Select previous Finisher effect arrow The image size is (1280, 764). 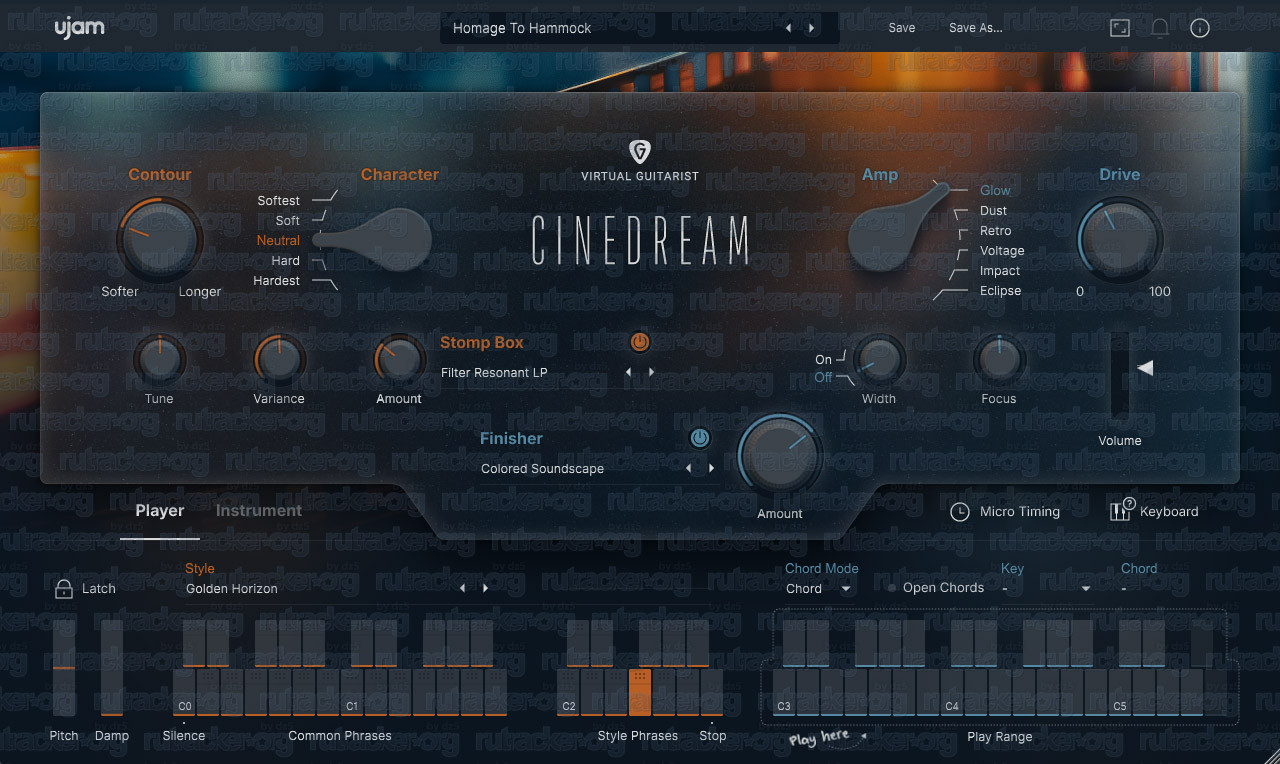coord(689,468)
